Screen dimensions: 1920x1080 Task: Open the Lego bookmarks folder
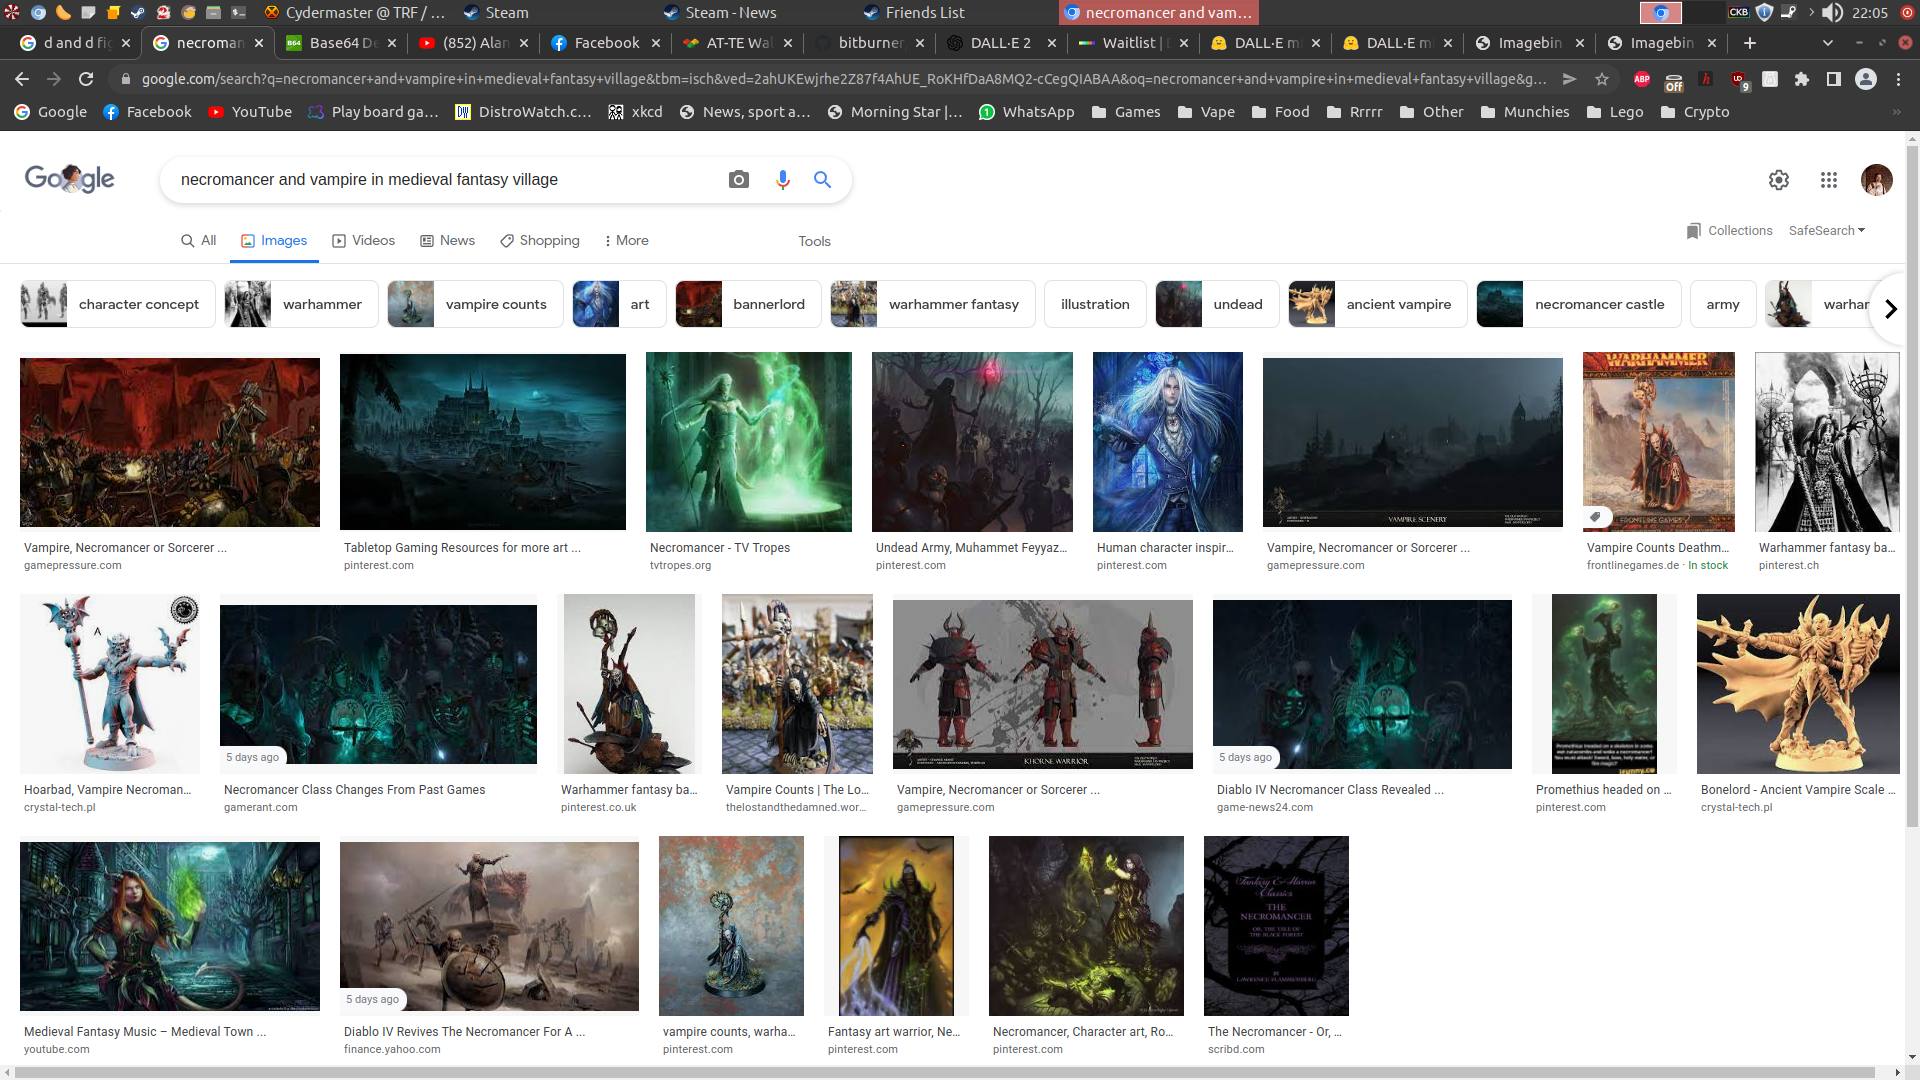(x=1615, y=112)
